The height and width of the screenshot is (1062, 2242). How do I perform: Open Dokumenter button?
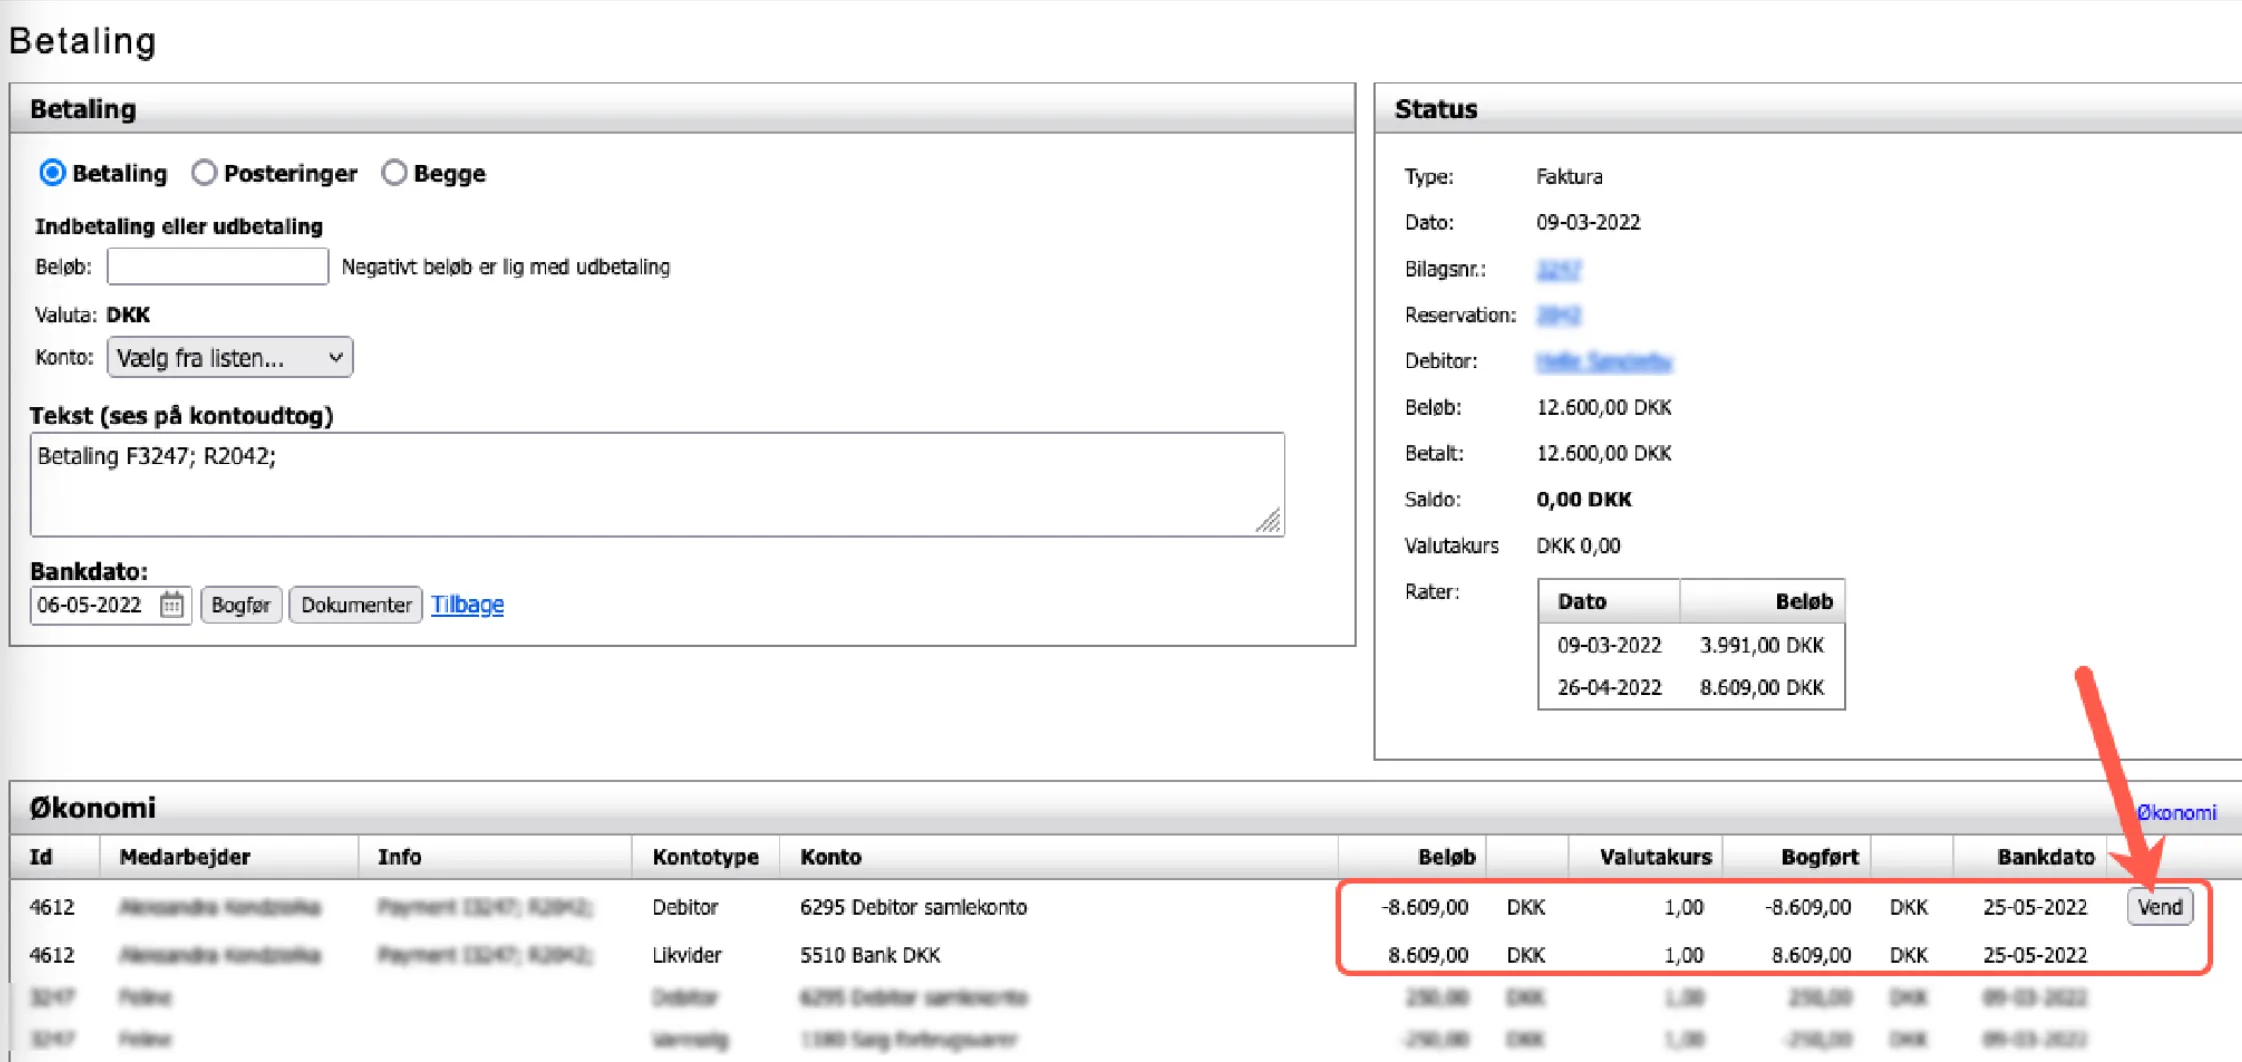tap(355, 605)
